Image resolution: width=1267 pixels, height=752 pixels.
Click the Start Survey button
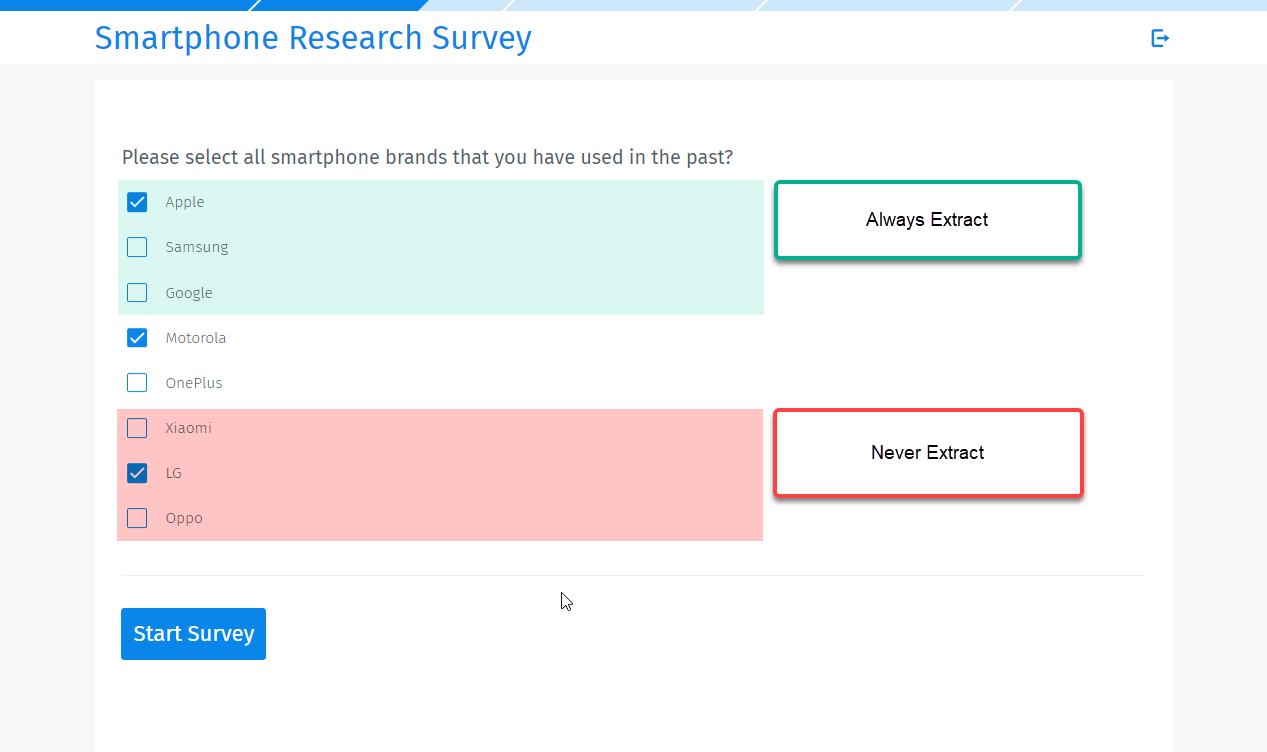click(x=193, y=633)
